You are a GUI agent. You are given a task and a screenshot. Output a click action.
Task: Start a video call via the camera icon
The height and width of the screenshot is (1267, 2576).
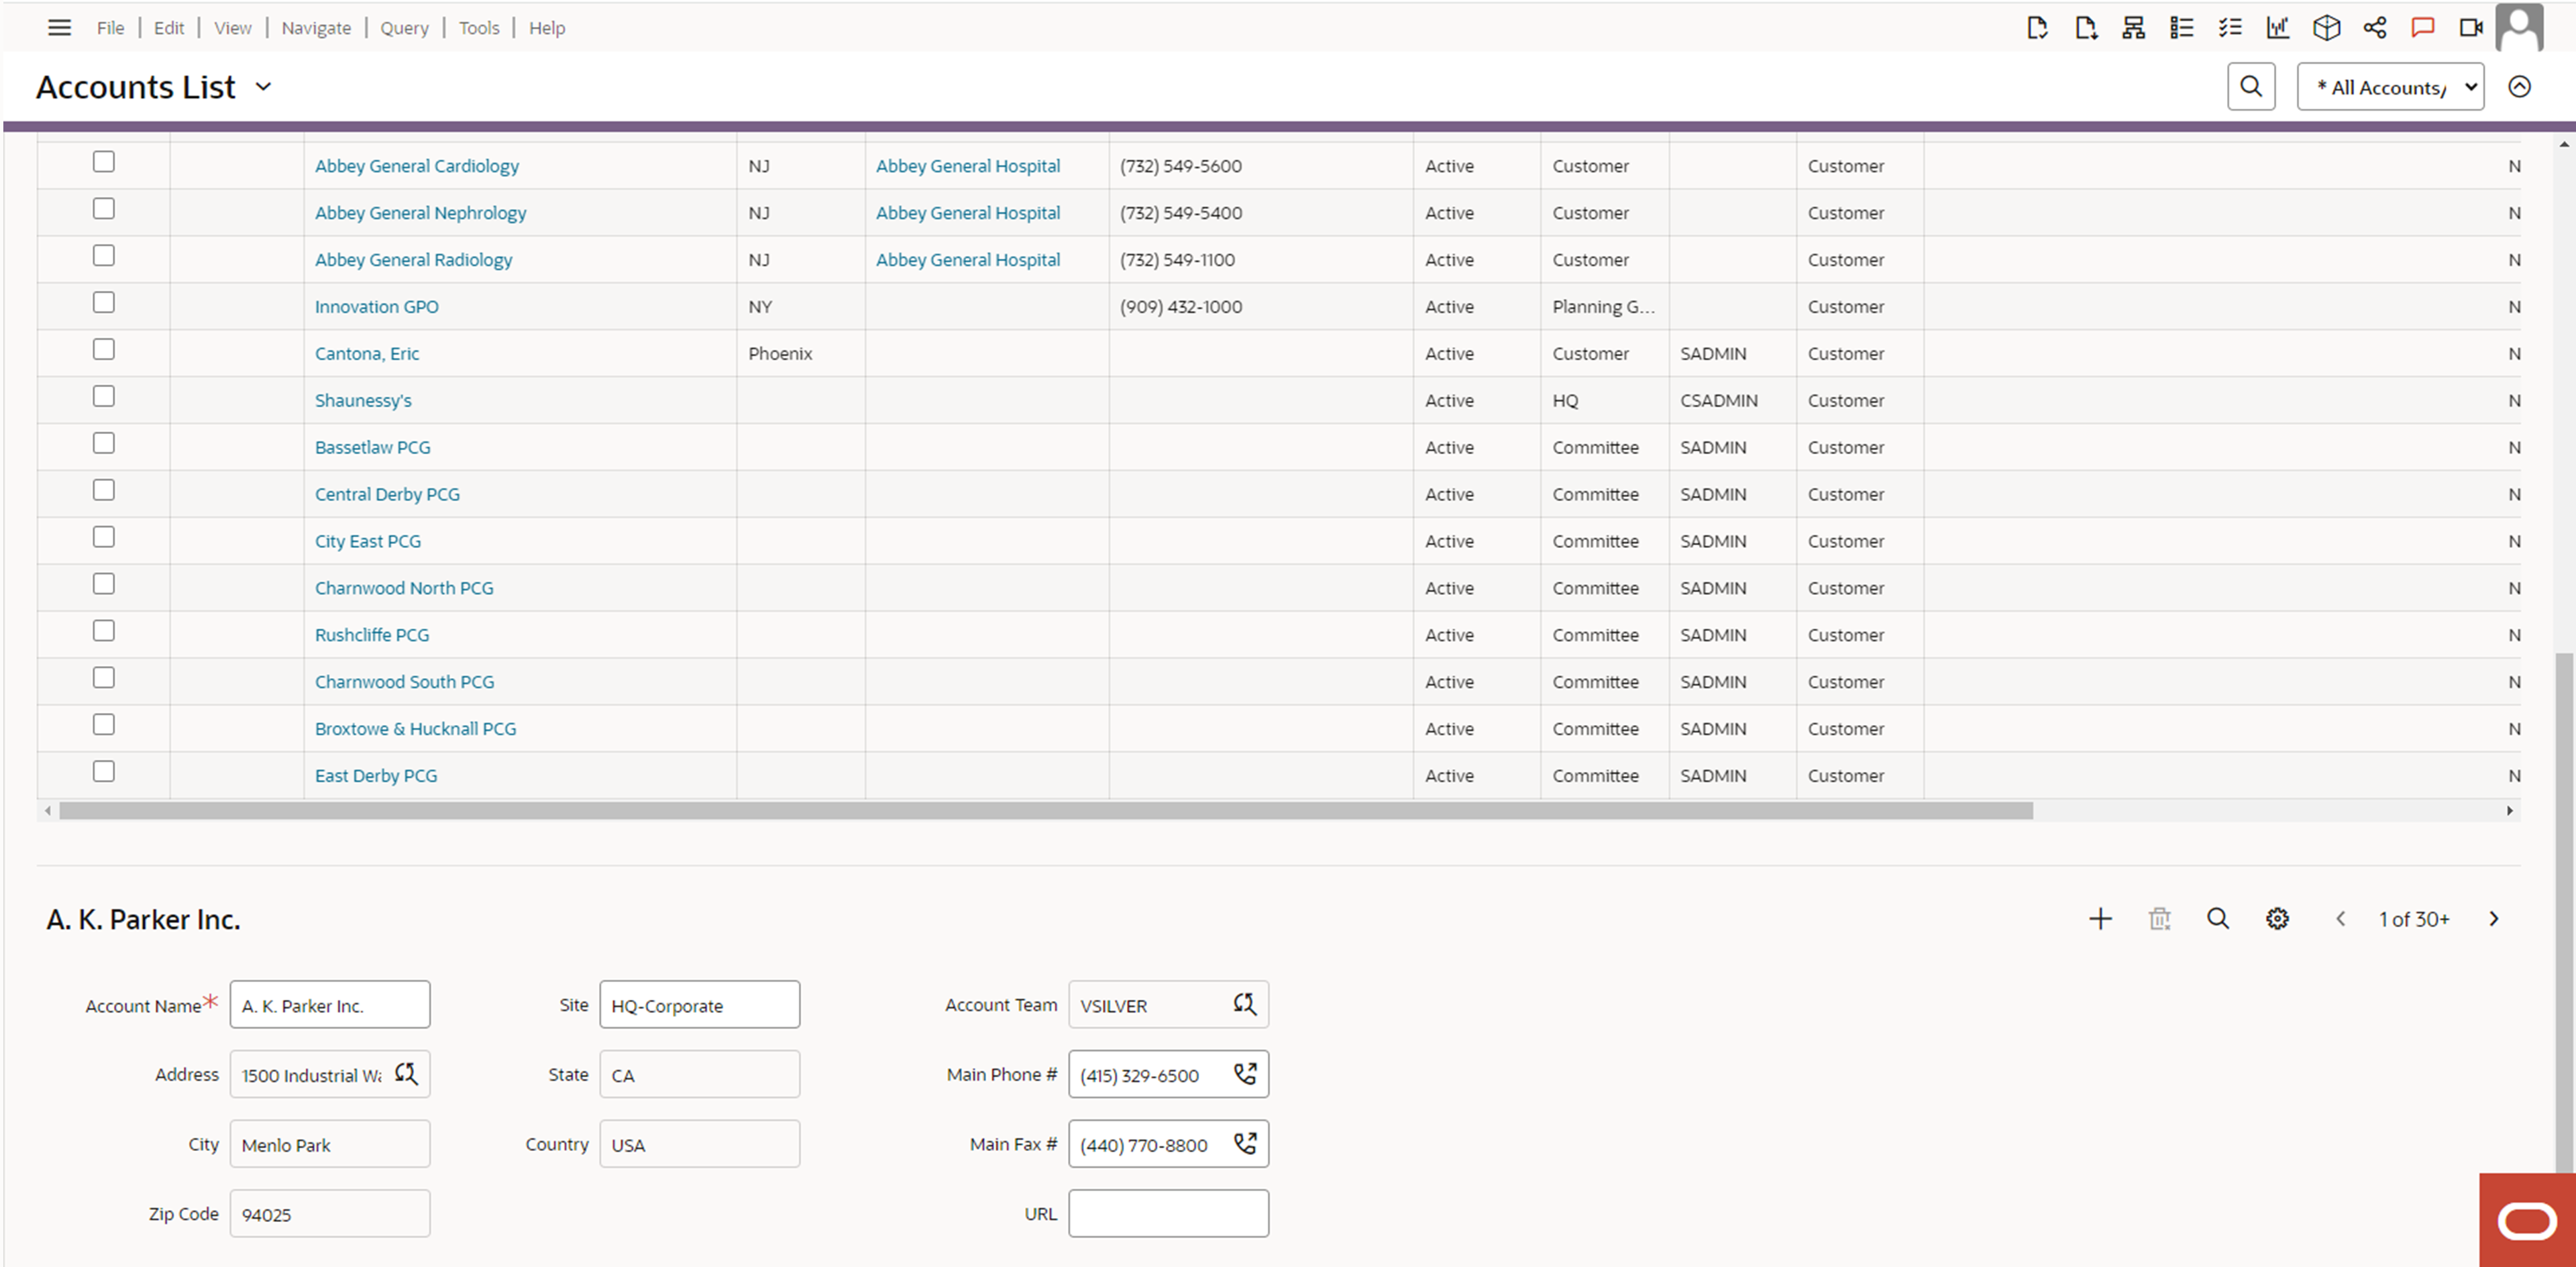coord(2470,27)
